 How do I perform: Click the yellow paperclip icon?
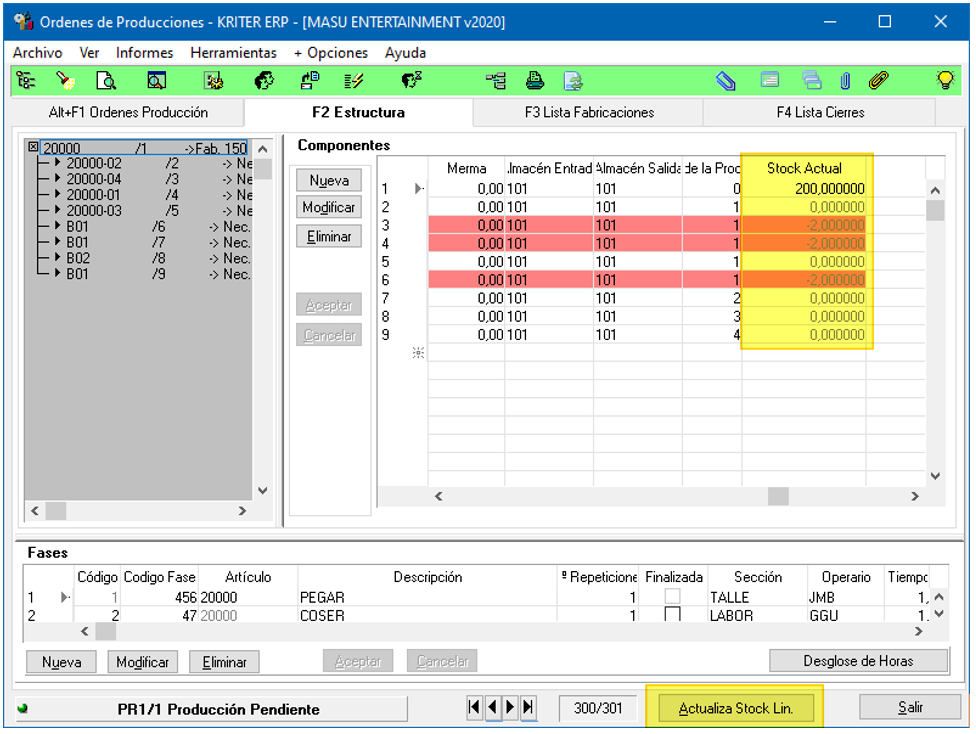tap(878, 80)
